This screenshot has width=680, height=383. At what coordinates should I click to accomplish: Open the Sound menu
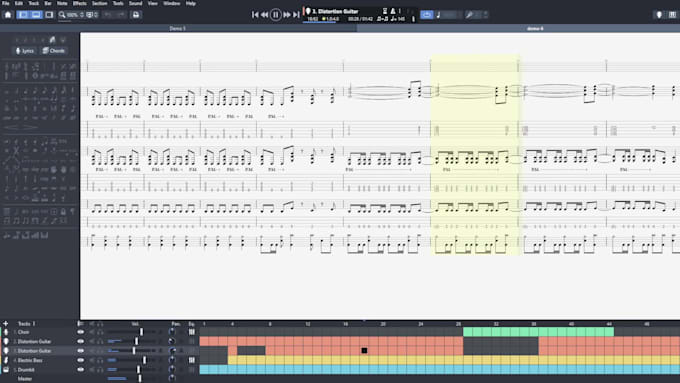(x=135, y=3)
